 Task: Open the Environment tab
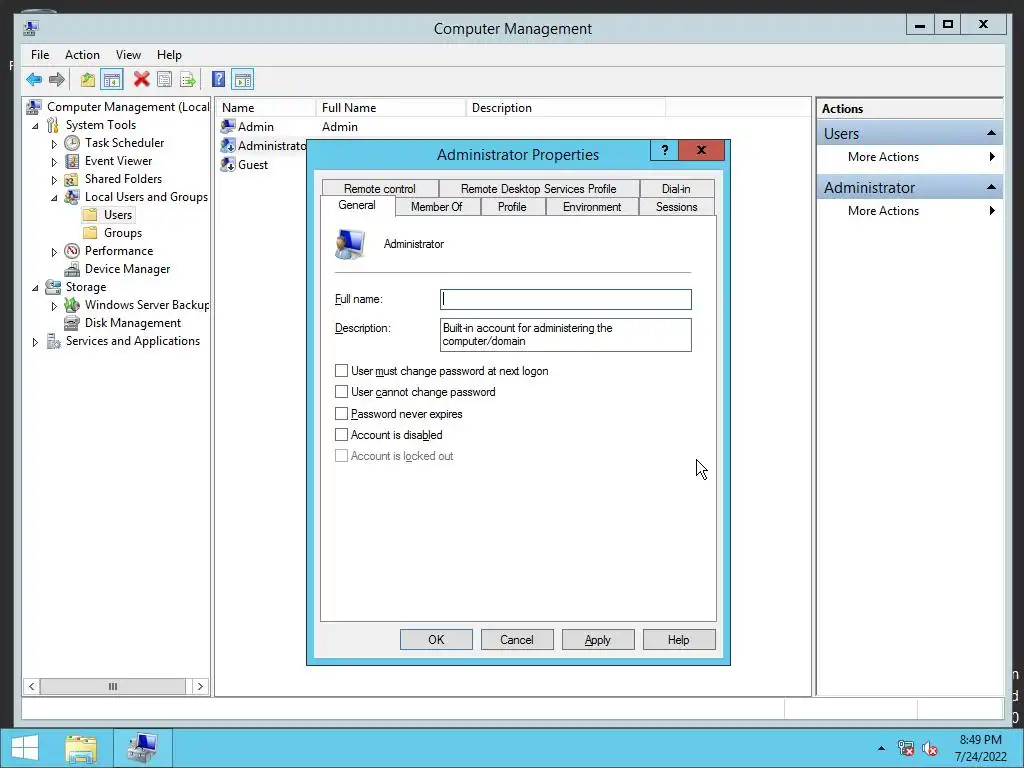592,207
